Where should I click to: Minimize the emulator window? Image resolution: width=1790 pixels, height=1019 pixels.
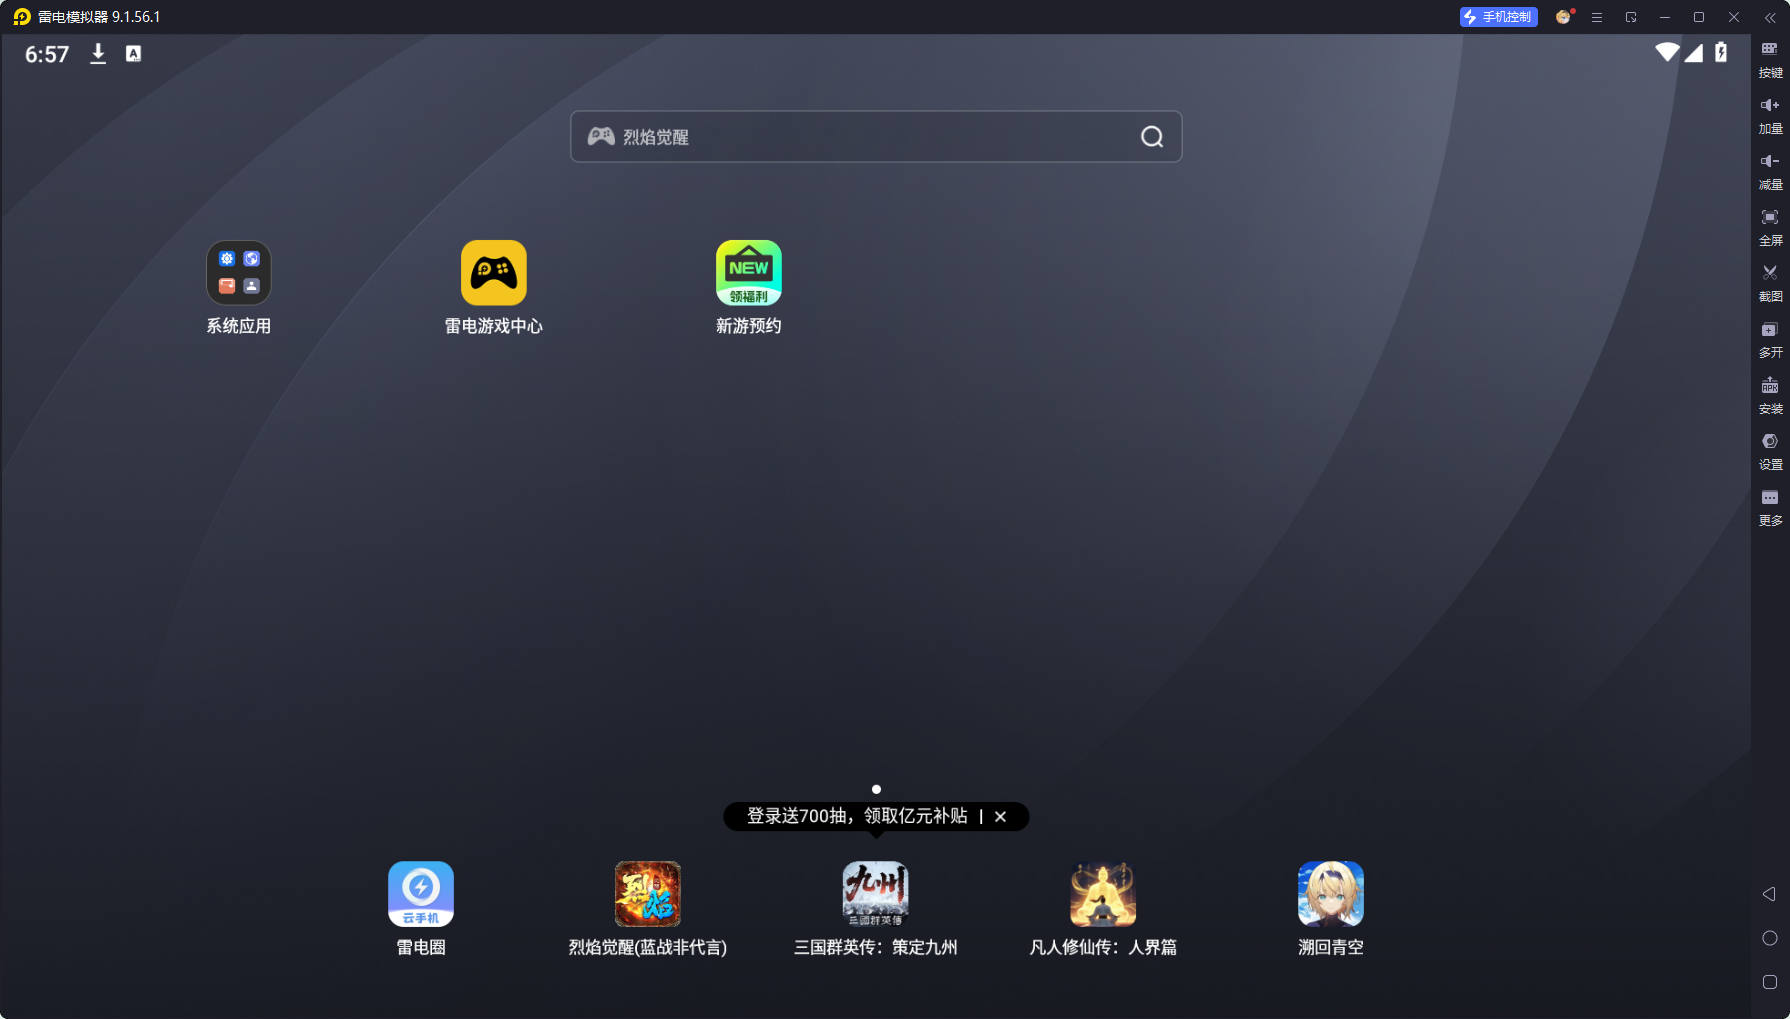point(1665,17)
